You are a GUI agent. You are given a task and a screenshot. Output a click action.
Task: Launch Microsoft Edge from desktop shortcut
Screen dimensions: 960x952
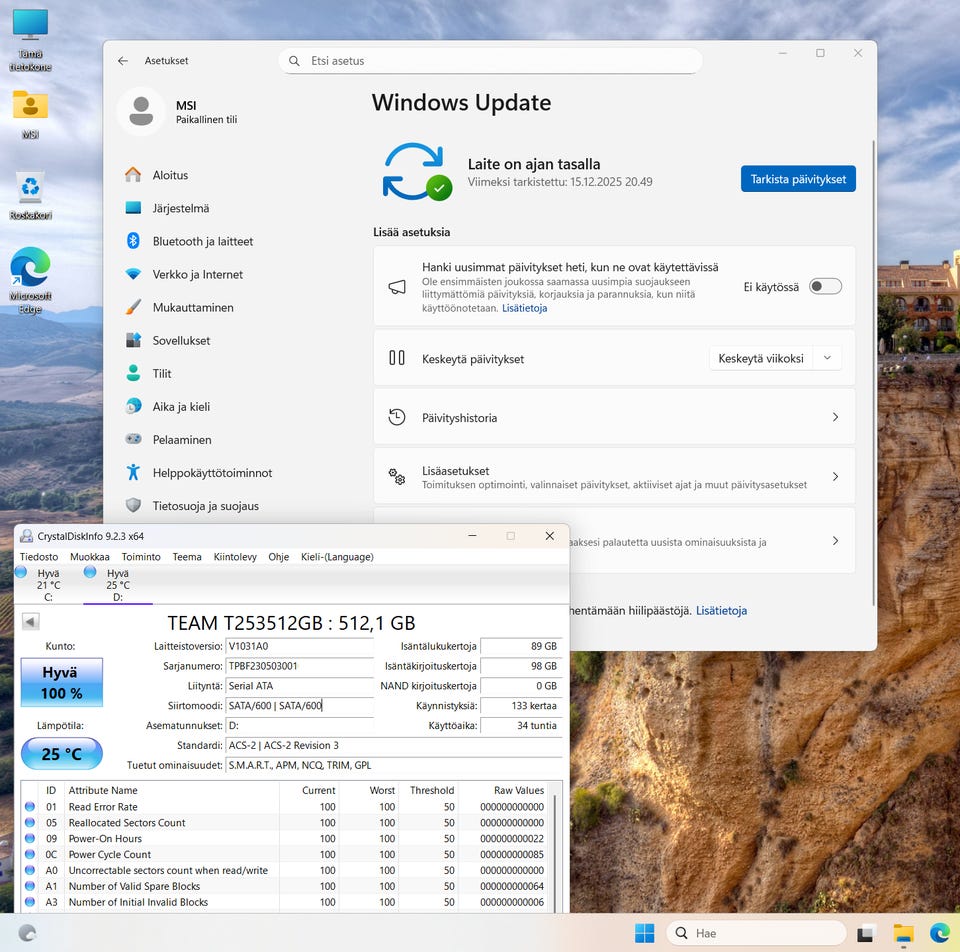point(30,280)
